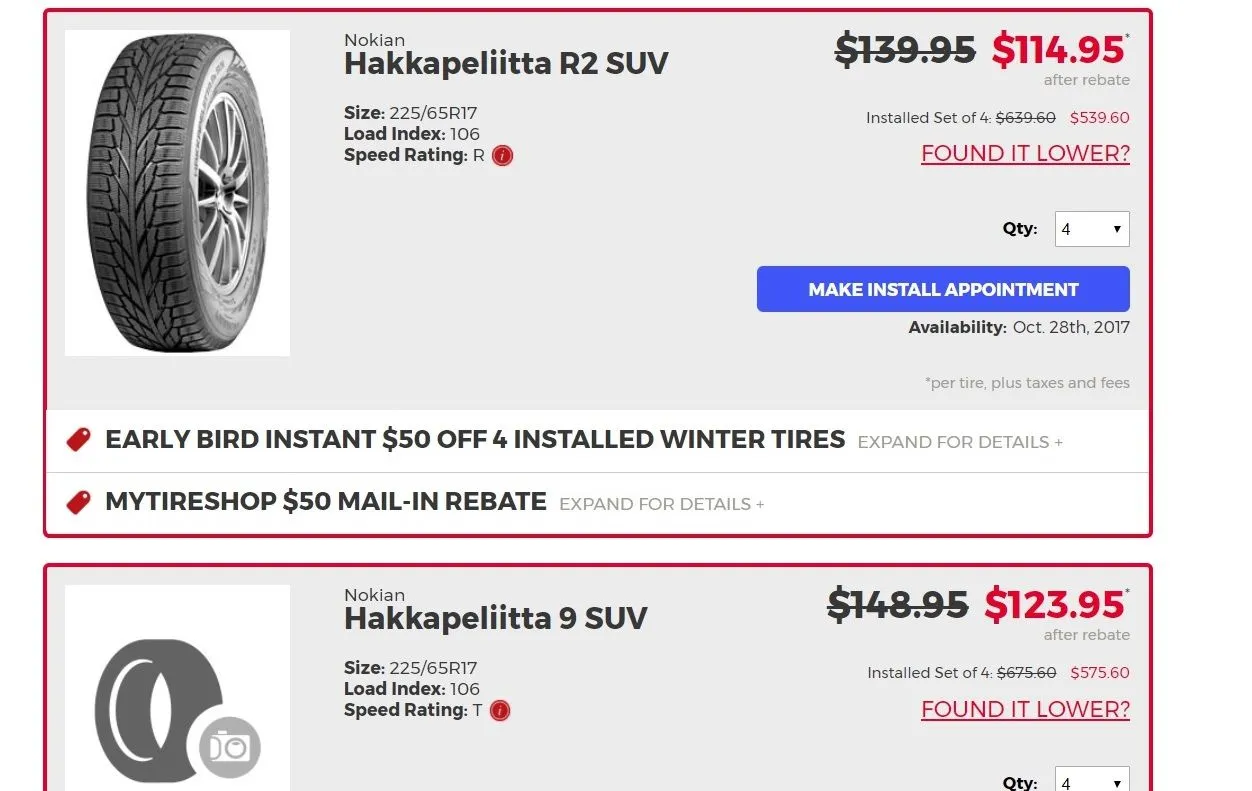
Task: Expand MyTireShop $50 mail-in rebate details
Action: (661, 504)
